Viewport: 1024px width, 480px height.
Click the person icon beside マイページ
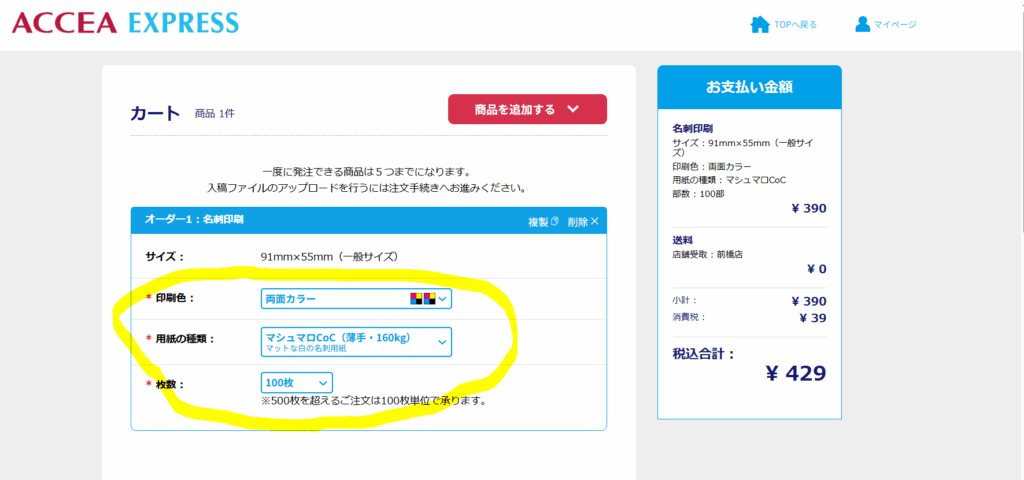coord(862,24)
